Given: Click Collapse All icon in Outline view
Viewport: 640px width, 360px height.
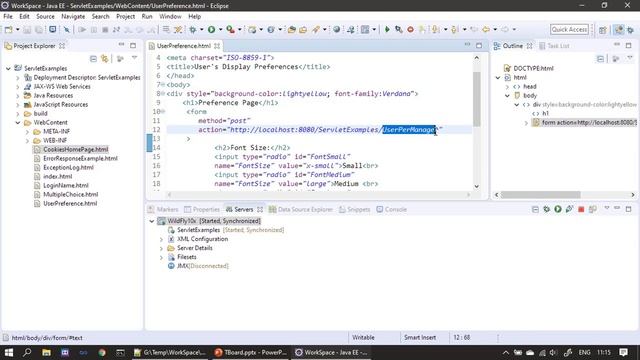Looking at the screenshot, I should point(600,59).
